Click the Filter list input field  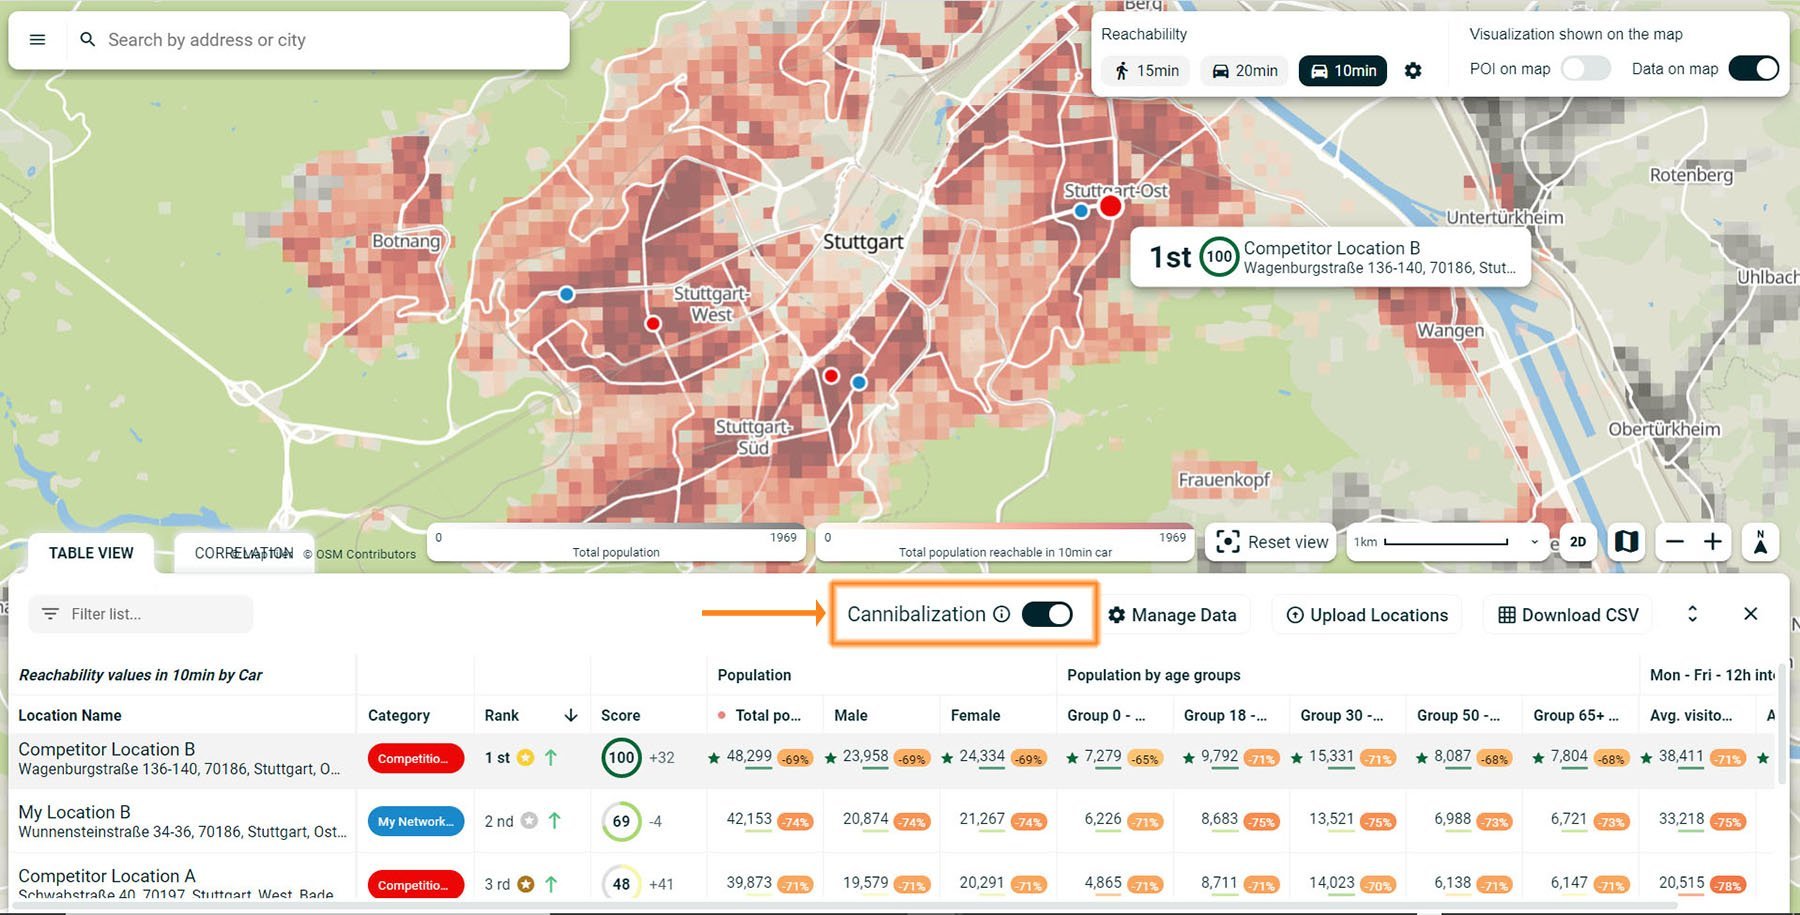click(140, 614)
